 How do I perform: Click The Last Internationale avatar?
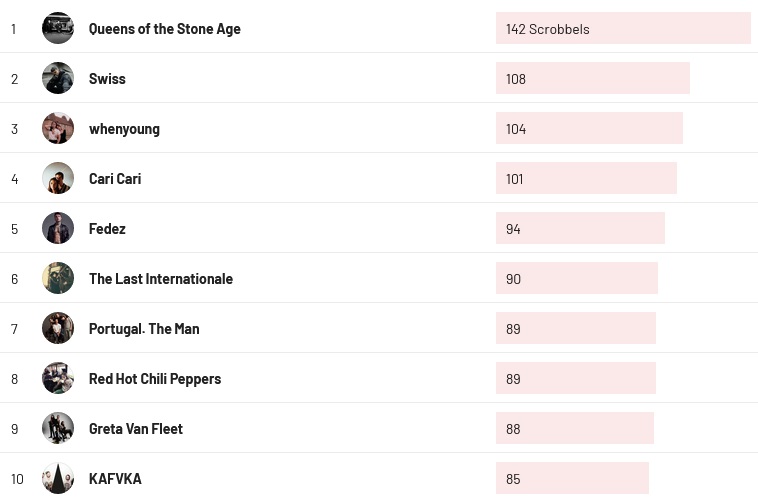point(58,278)
